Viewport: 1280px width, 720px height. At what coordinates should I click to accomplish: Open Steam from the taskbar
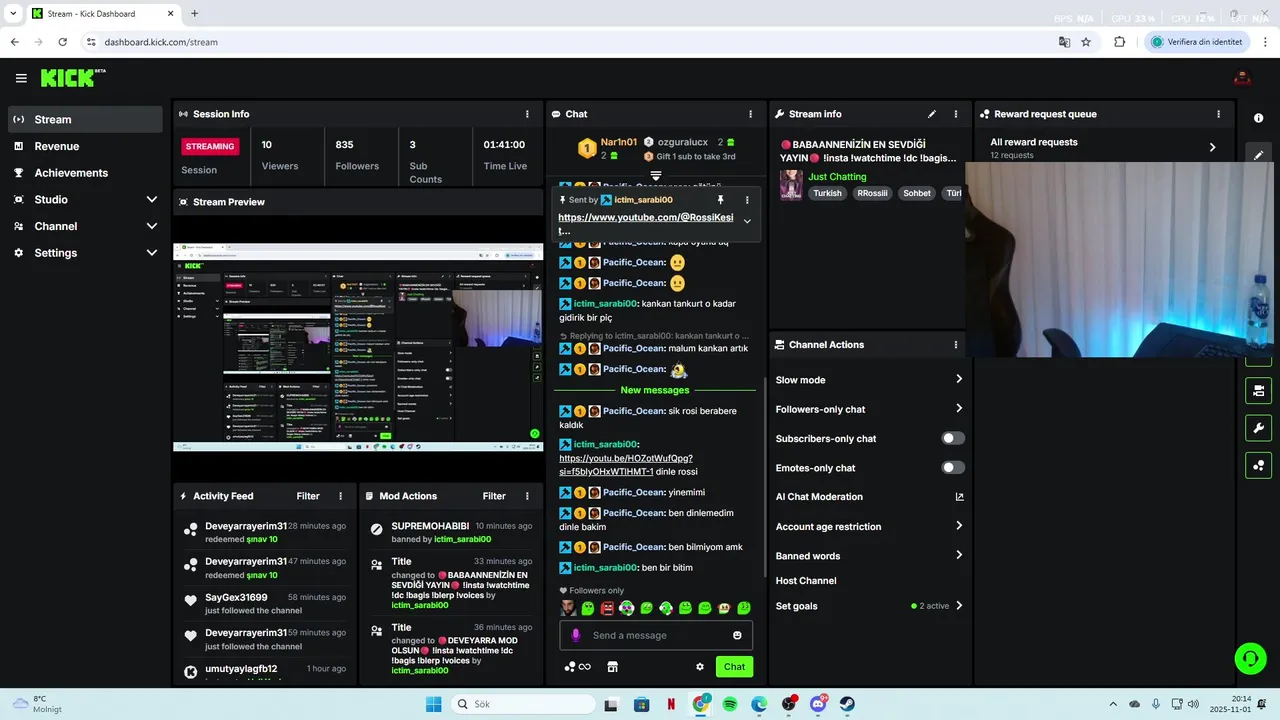pyautogui.click(x=847, y=704)
